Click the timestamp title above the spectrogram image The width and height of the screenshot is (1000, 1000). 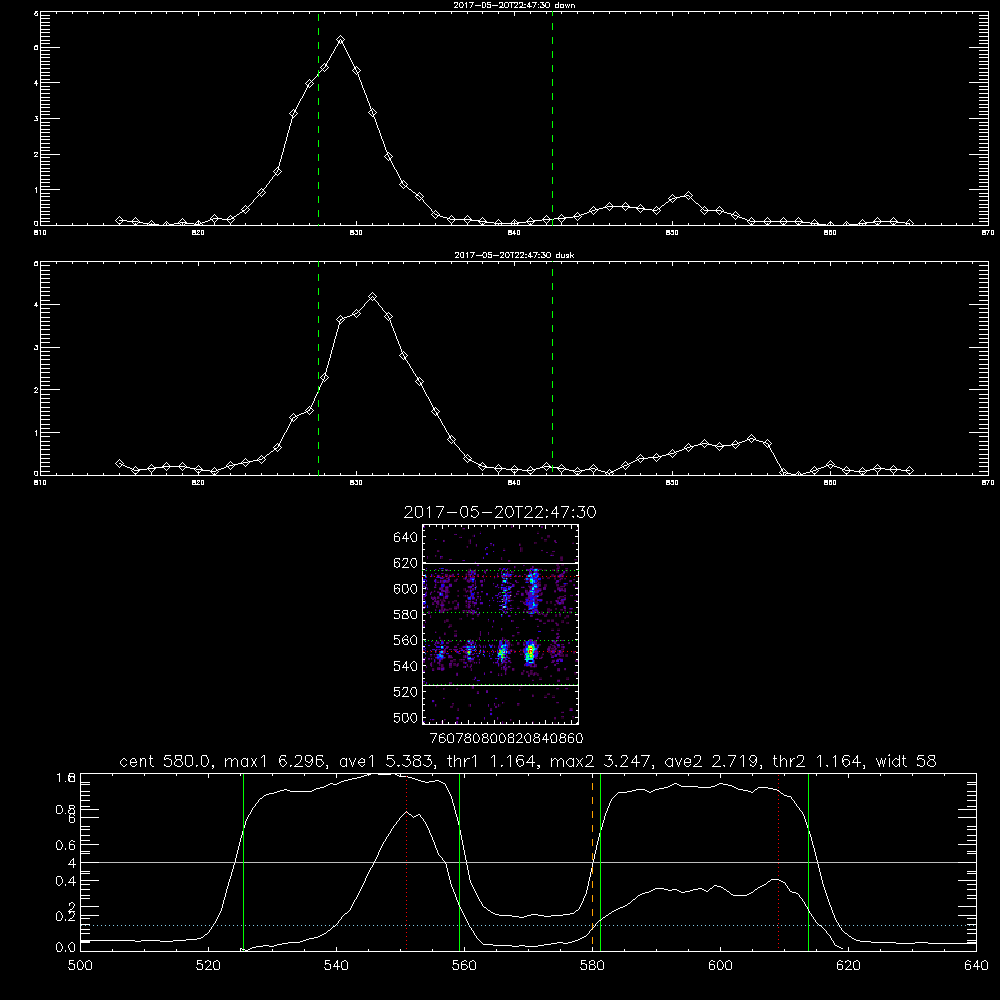point(500,512)
